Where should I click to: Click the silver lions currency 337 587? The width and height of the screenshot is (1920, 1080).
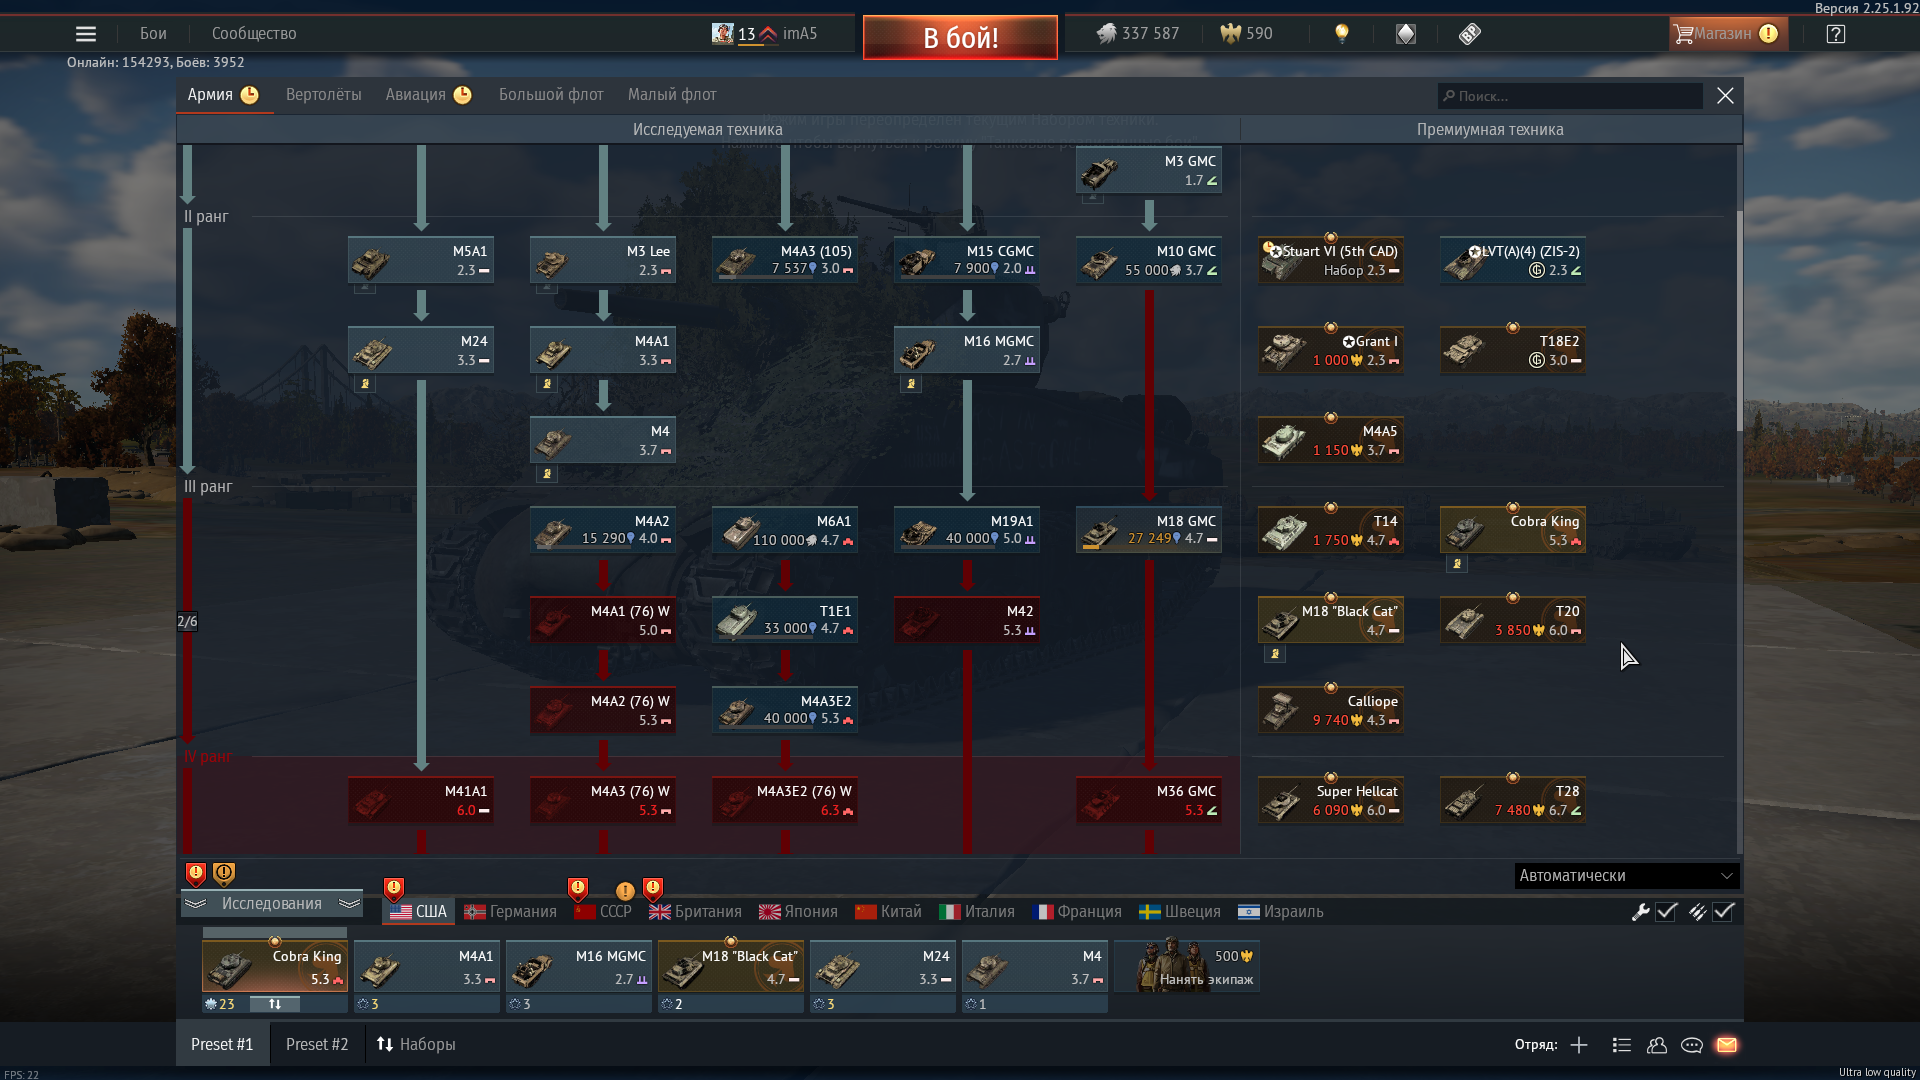pyautogui.click(x=1137, y=34)
